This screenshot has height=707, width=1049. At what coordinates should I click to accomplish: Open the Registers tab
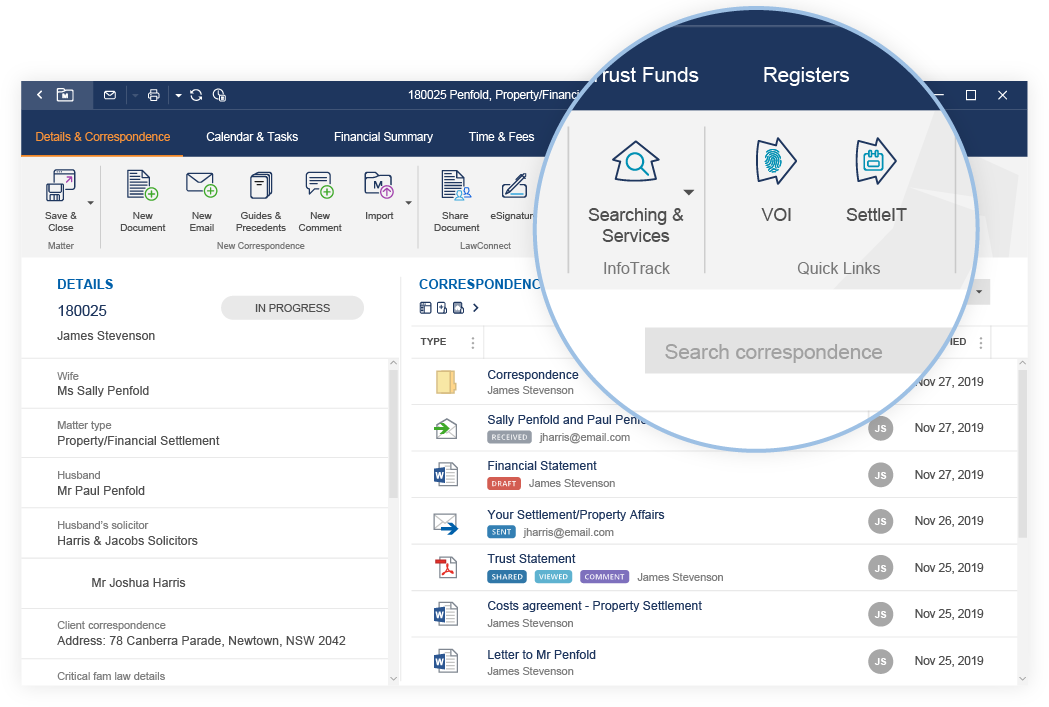point(805,75)
